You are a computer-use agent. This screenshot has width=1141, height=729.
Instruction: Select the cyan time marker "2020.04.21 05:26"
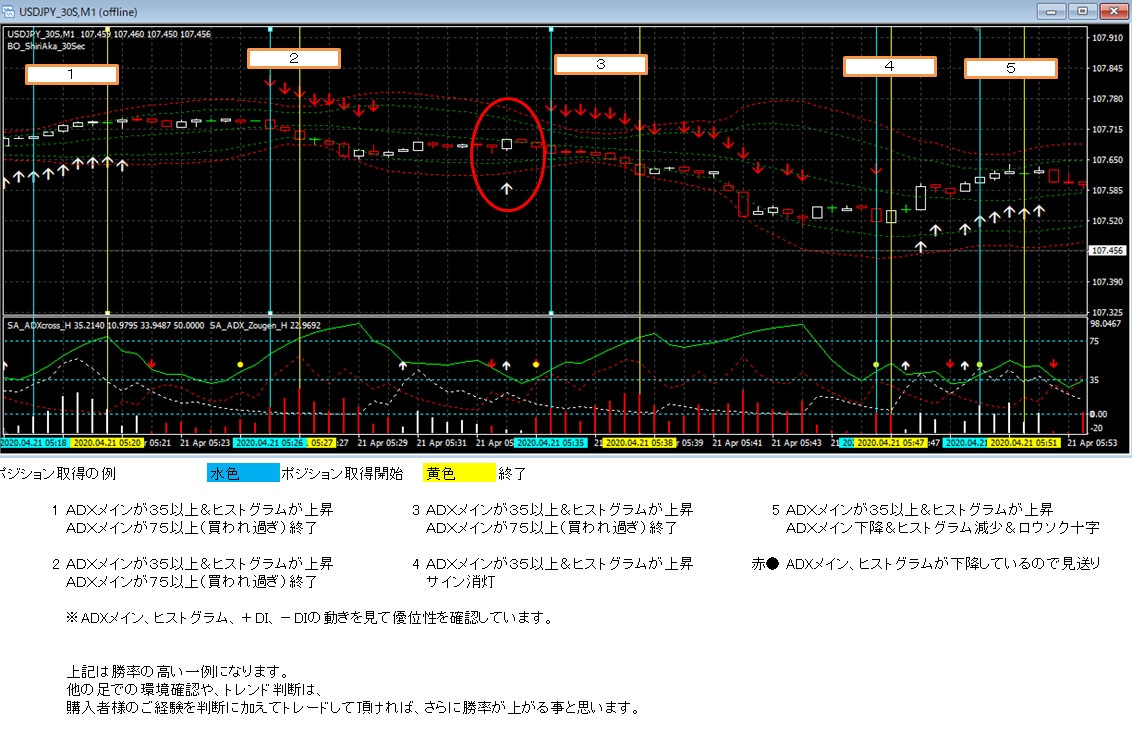[269, 442]
